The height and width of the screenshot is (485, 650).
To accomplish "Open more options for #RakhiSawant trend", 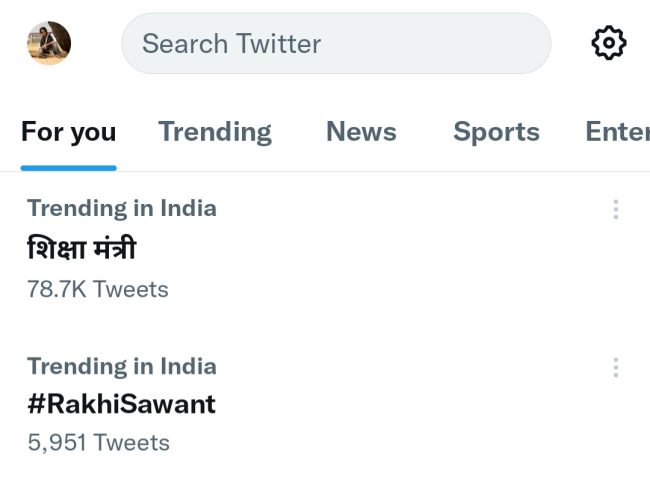I will click(x=615, y=367).
